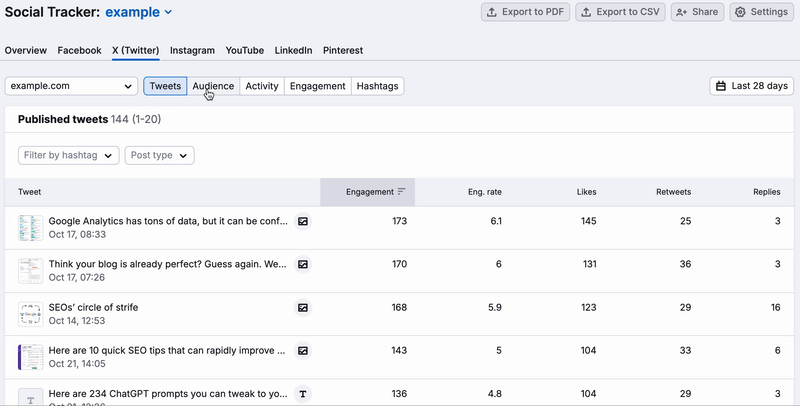
Task: Select the X (Twitter) tab
Action: pyautogui.click(x=136, y=50)
